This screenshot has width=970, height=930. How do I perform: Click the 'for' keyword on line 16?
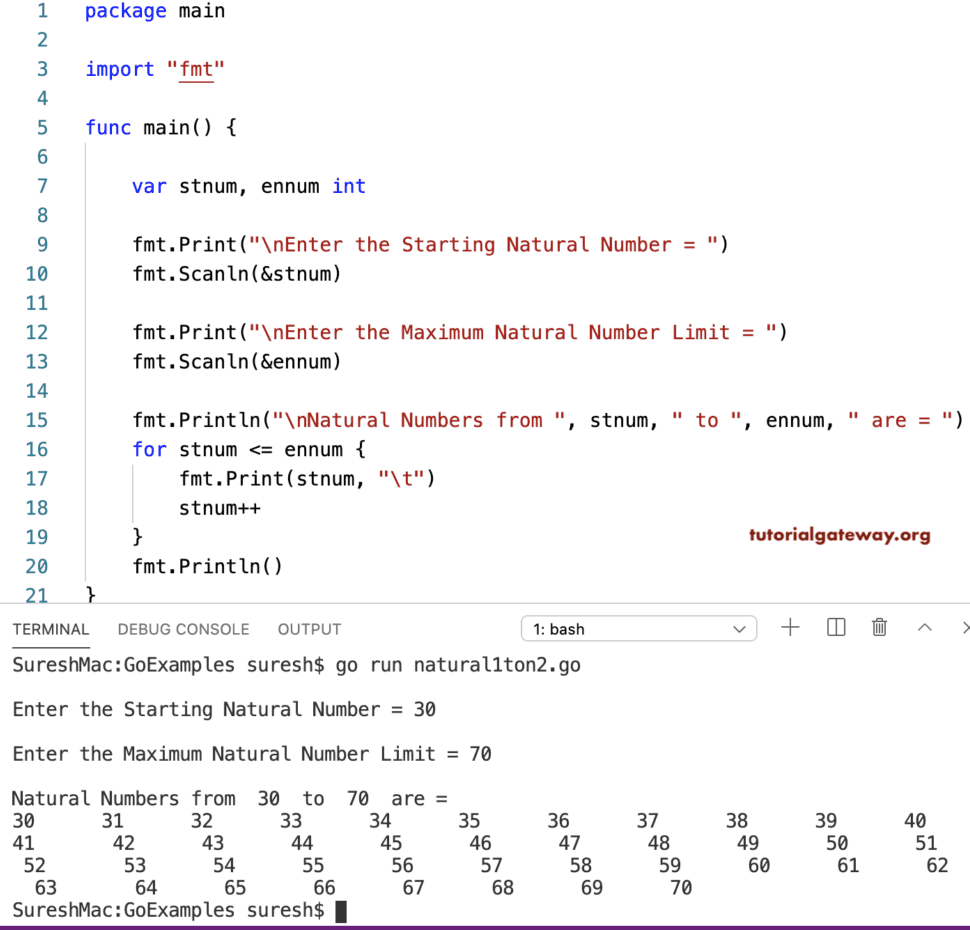click(149, 449)
